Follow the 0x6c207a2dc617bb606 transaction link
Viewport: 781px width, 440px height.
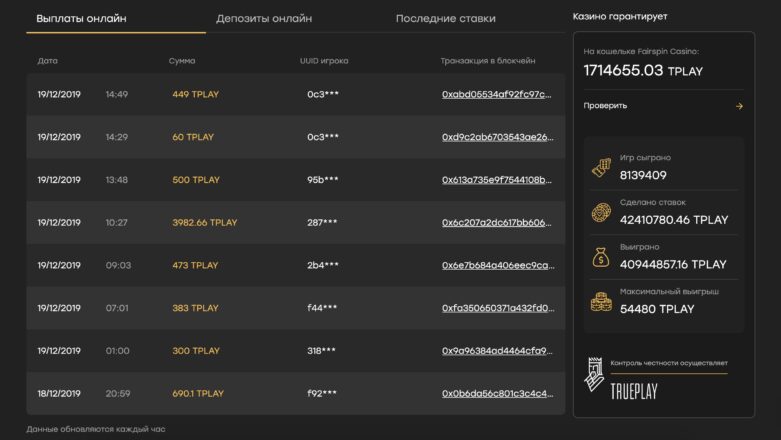pos(496,223)
